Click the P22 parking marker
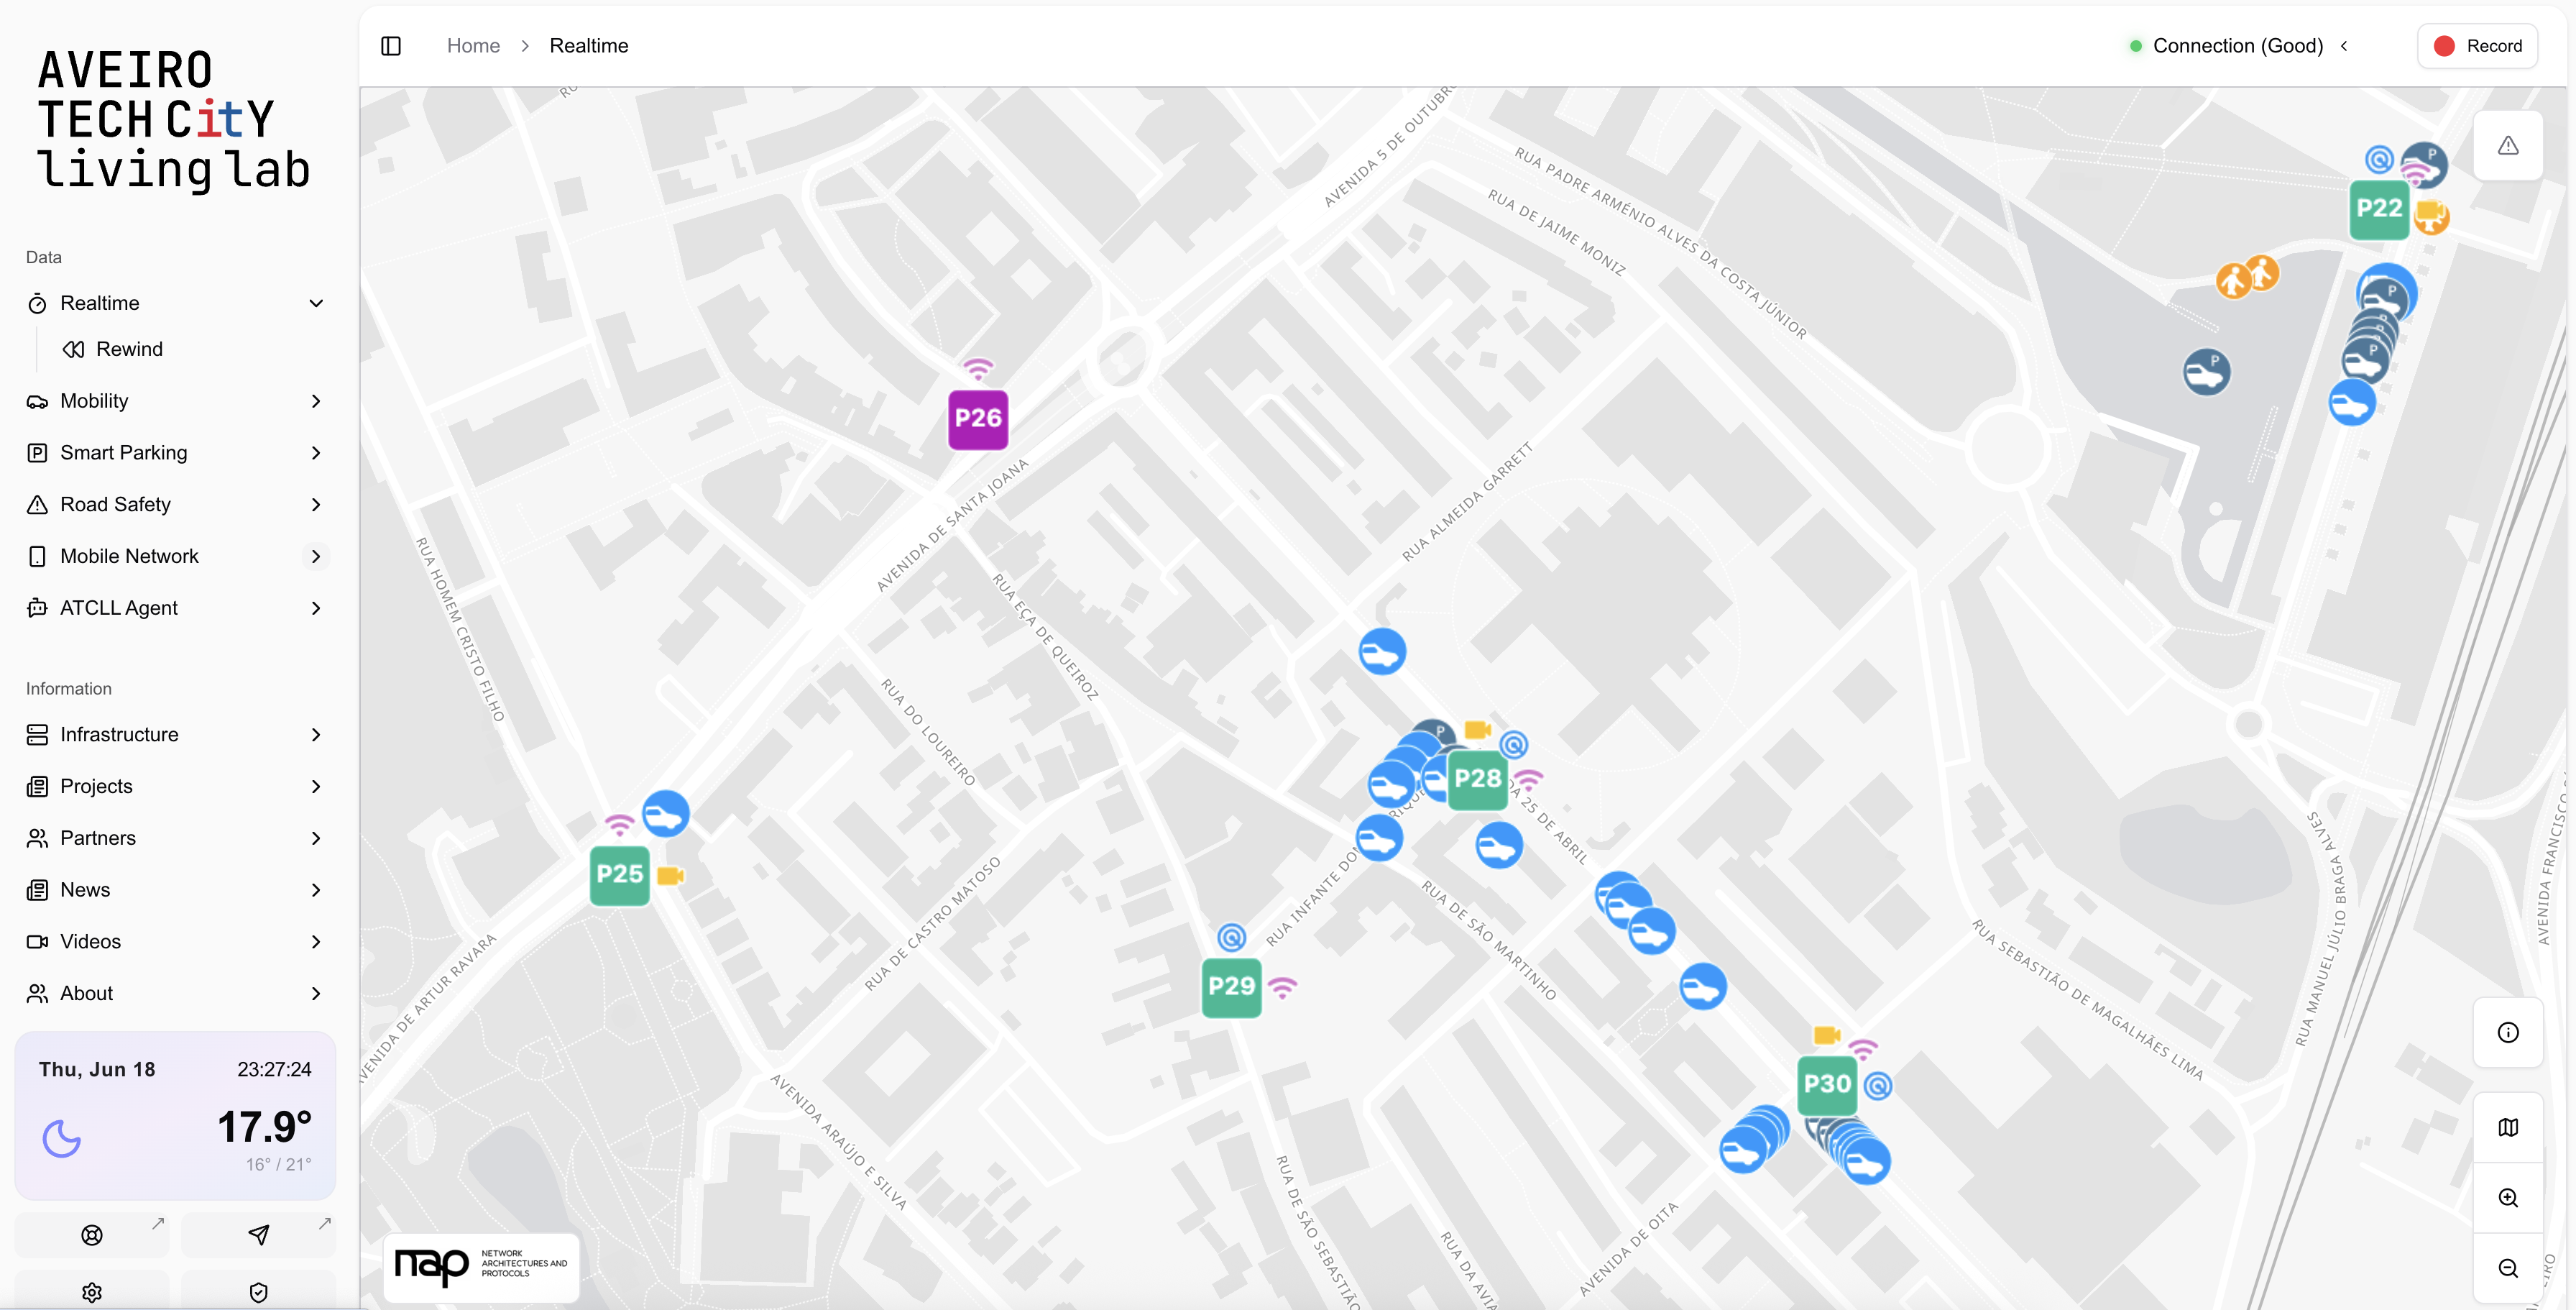Viewport: 2576px width, 1310px height. [x=2379, y=209]
